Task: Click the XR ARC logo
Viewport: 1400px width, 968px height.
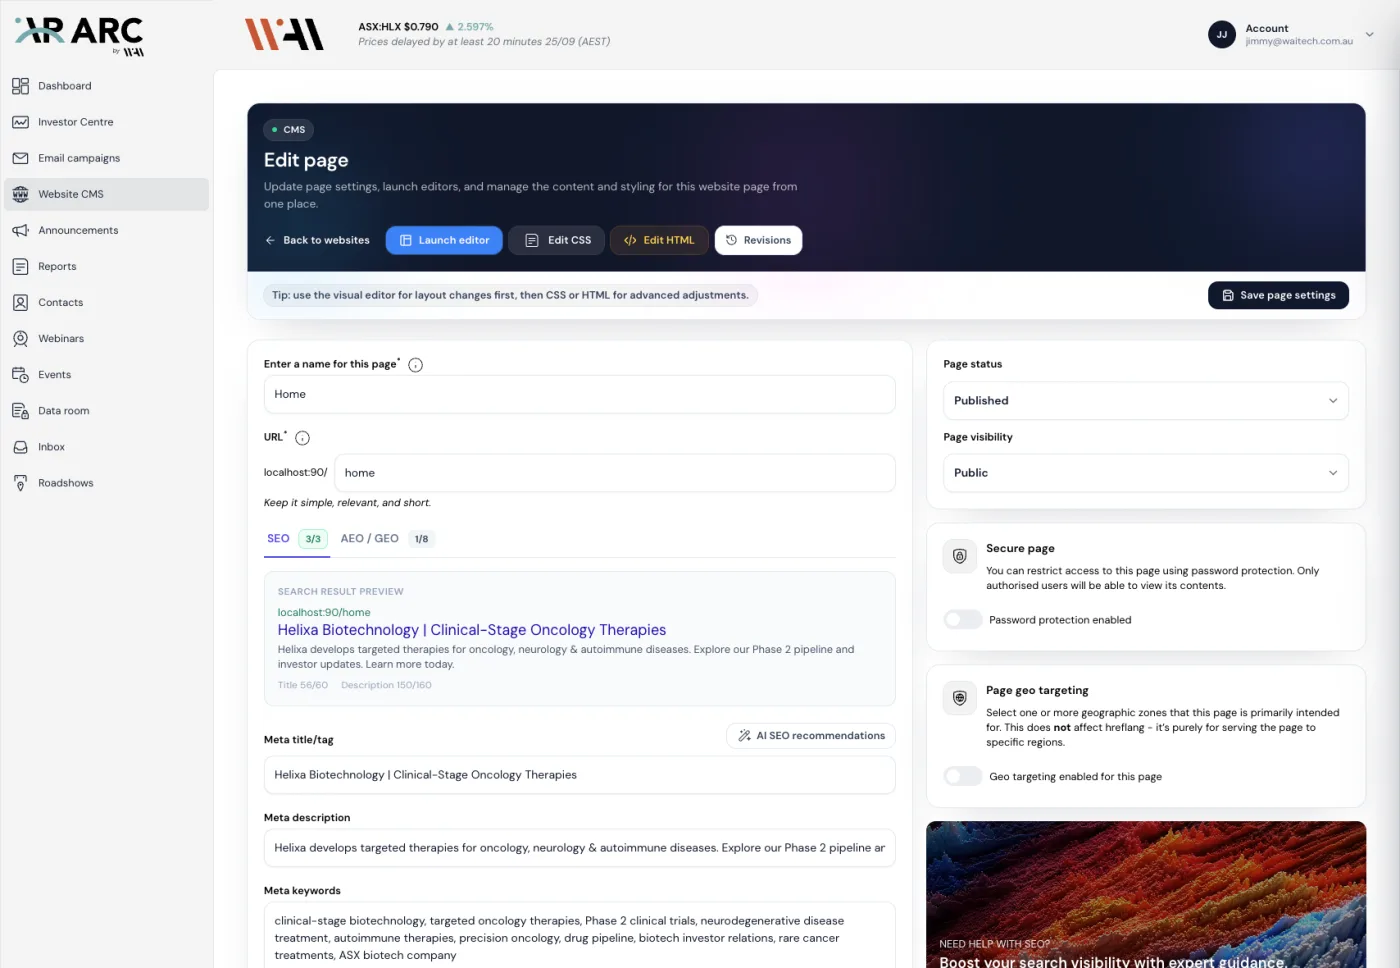Action: 80,35
